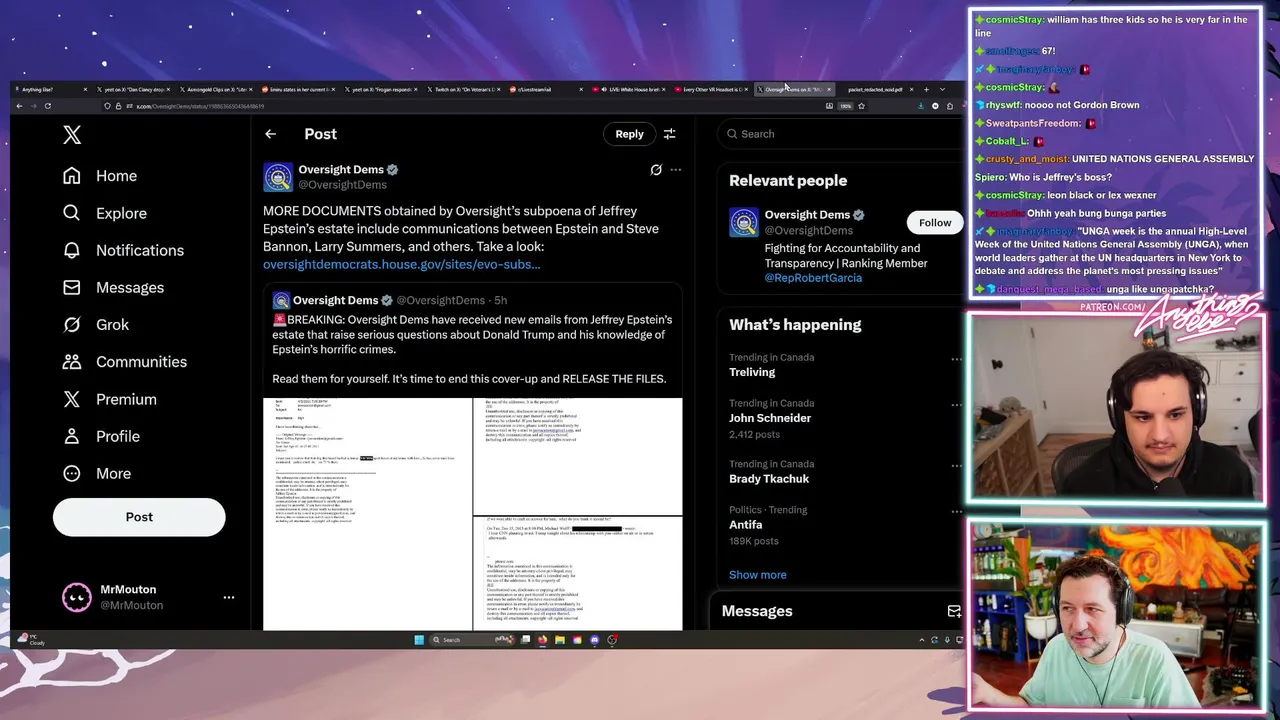Open File Explorer from the taskbar
Image resolution: width=1280 pixels, height=720 pixels.
(x=560, y=640)
